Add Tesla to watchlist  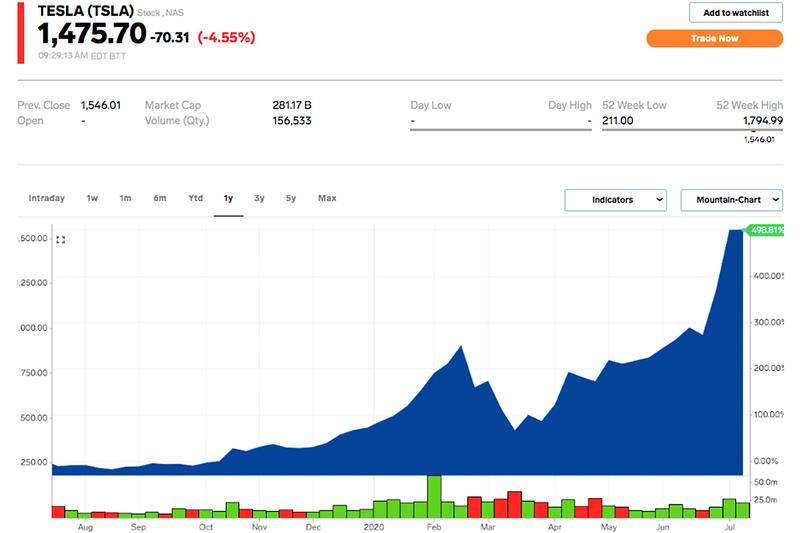coord(735,13)
